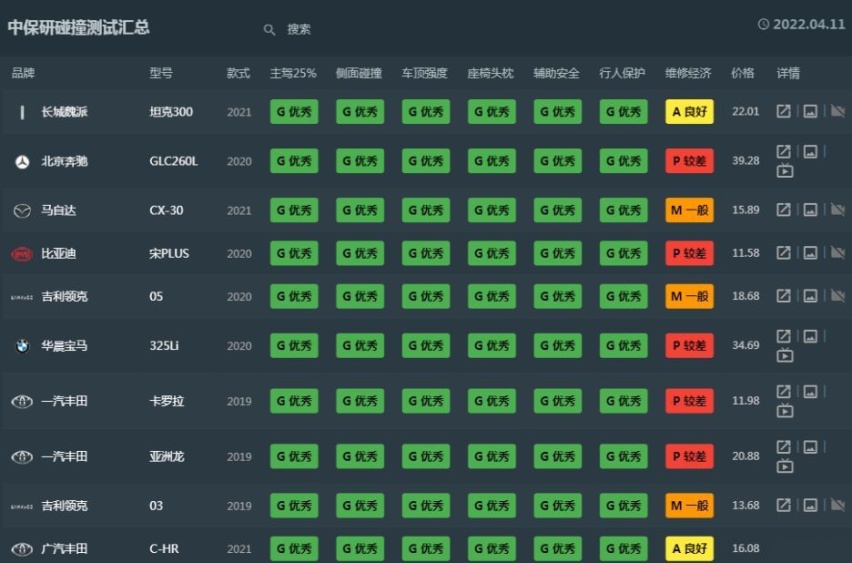Click 辅助安全 column header
This screenshot has height=563, width=852.
pyautogui.click(x=556, y=73)
